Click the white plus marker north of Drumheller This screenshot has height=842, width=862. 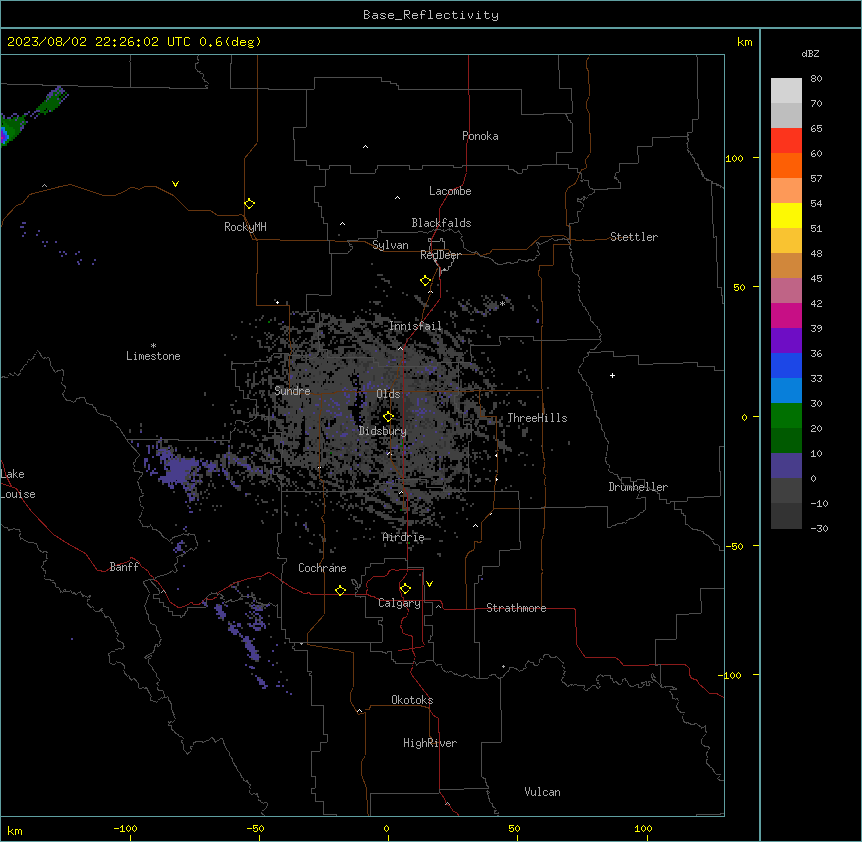tap(612, 375)
